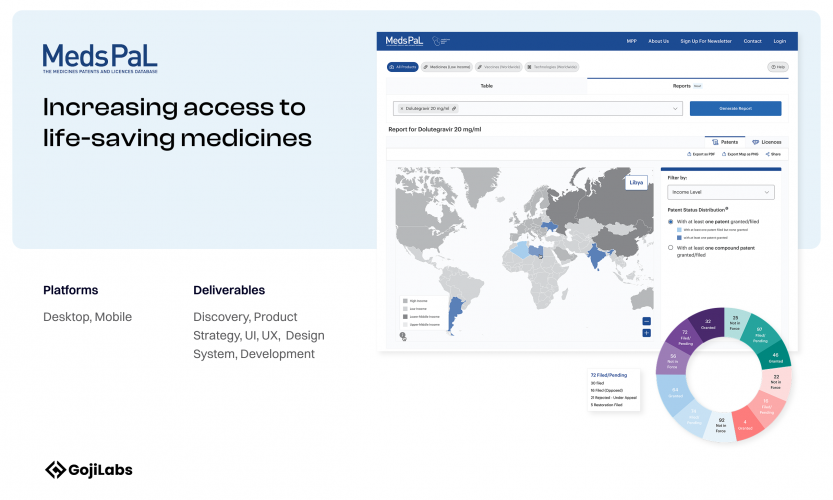This screenshot has width=833, height=500.
Task: Select the All Products filter chip
Action: 403,67
